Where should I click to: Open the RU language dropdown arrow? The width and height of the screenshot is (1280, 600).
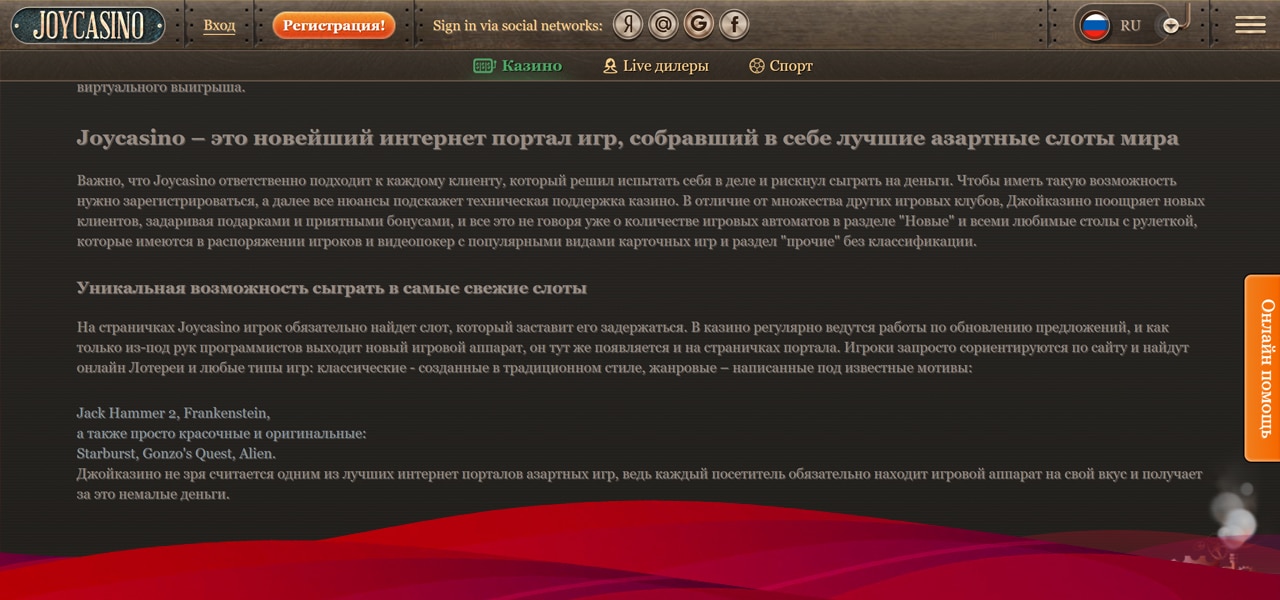click(1170, 25)
